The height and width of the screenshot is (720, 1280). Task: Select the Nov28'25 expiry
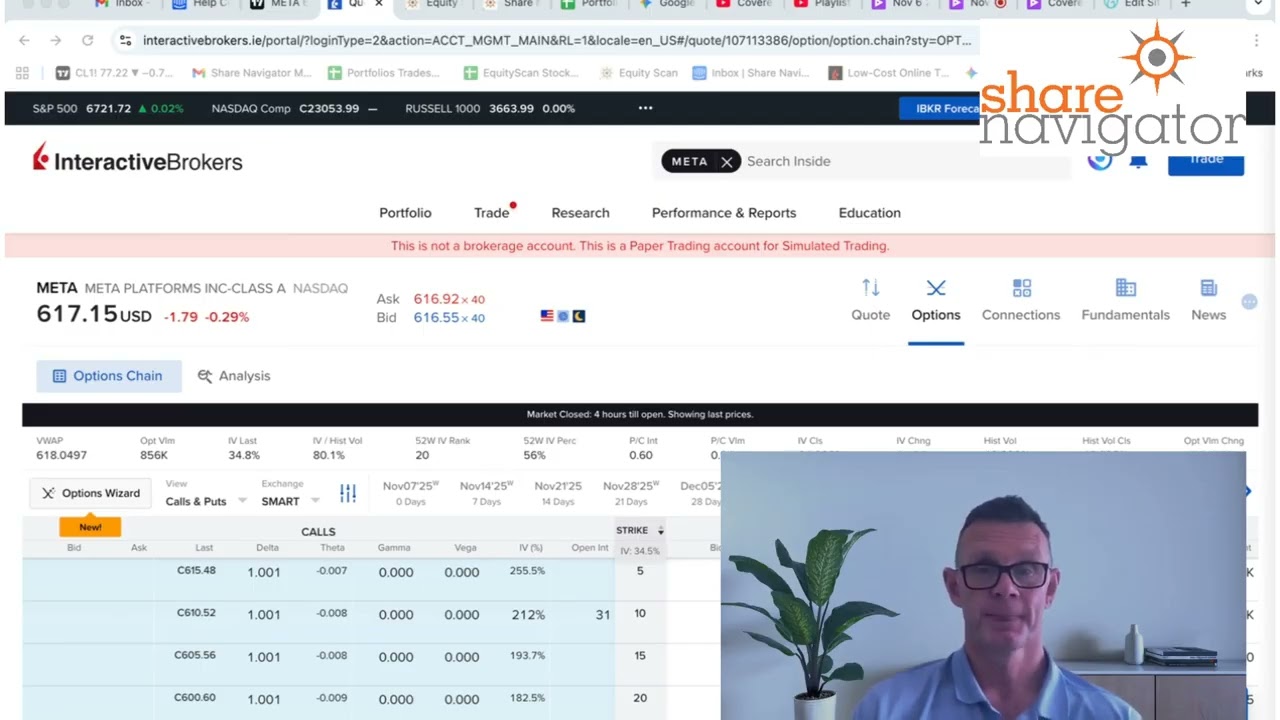pyautogui.click(x=630, y=493)
